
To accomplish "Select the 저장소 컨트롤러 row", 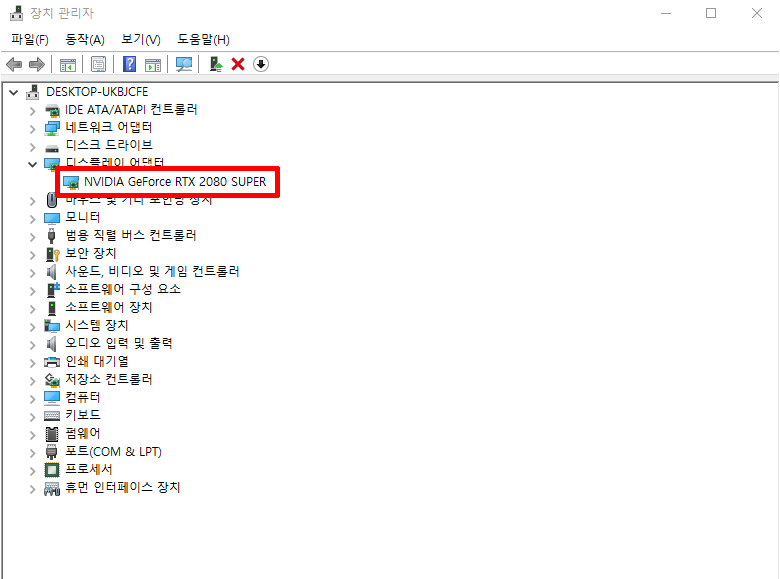I will tap(109, 379).
